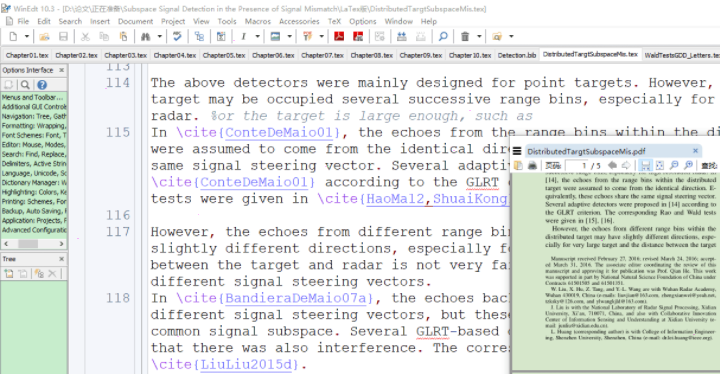Expand the Find binoculars dropdown arrow

coord(159,36)
